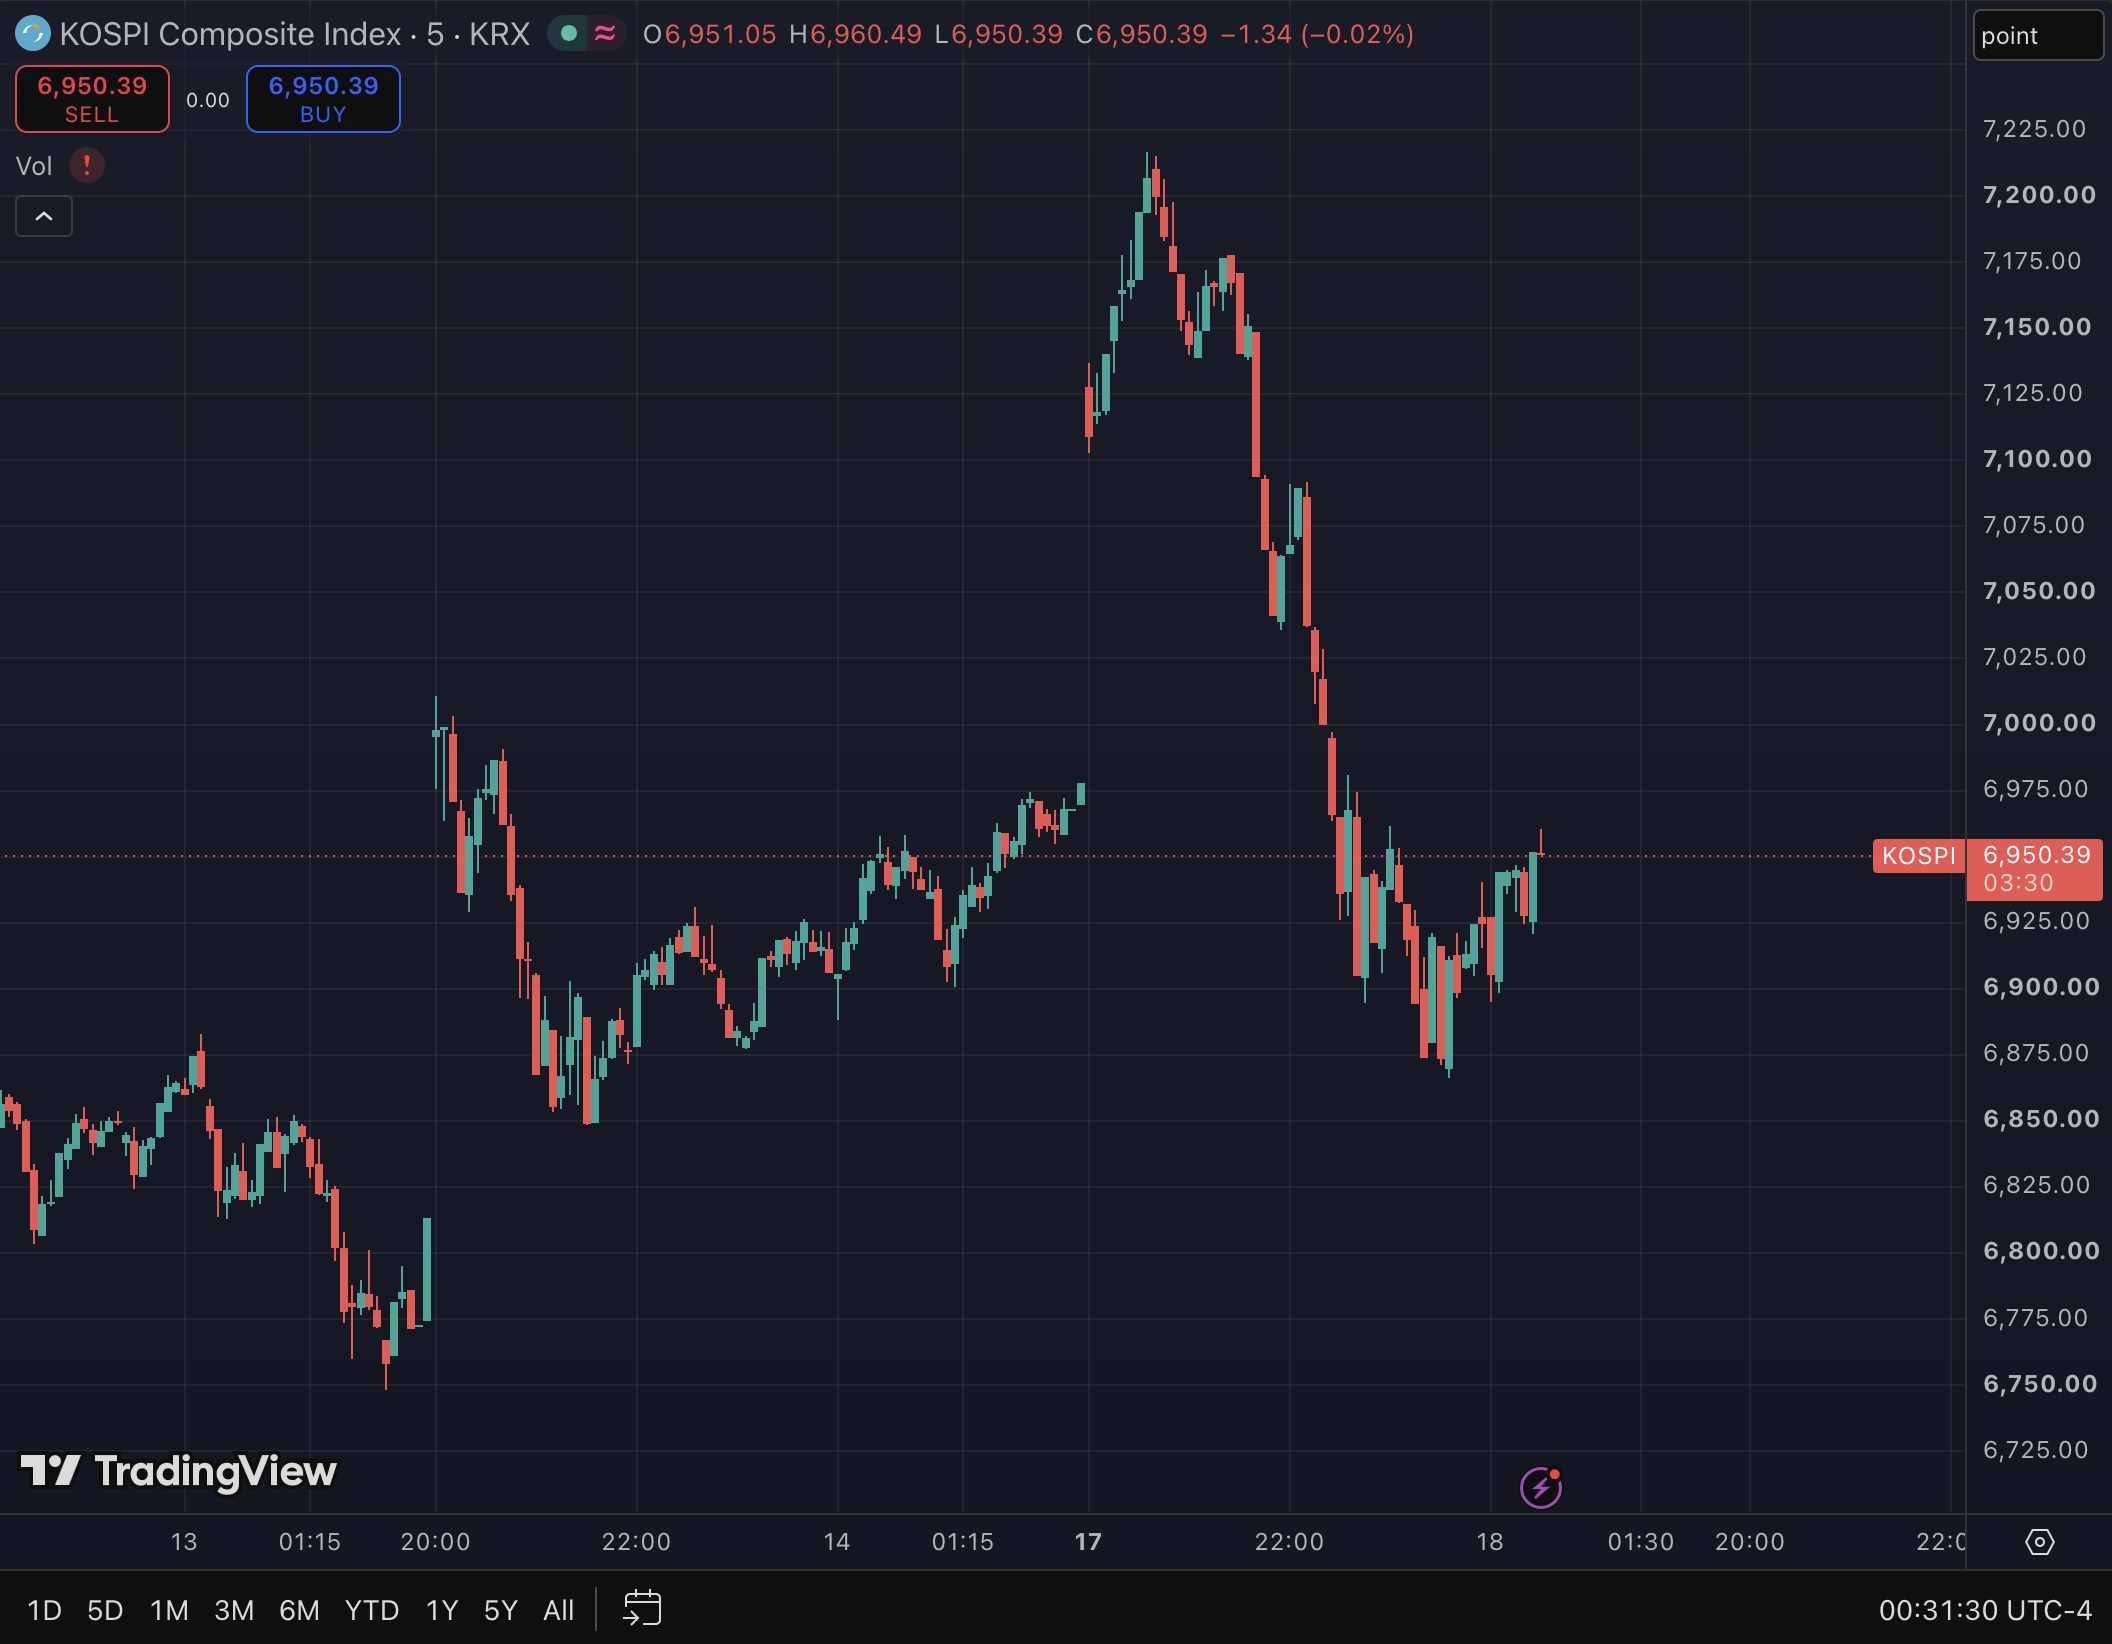Screen dimensions: 2112x1644
Task: Click the 7,050.00 price axis label
Action: pos(2039,591)
